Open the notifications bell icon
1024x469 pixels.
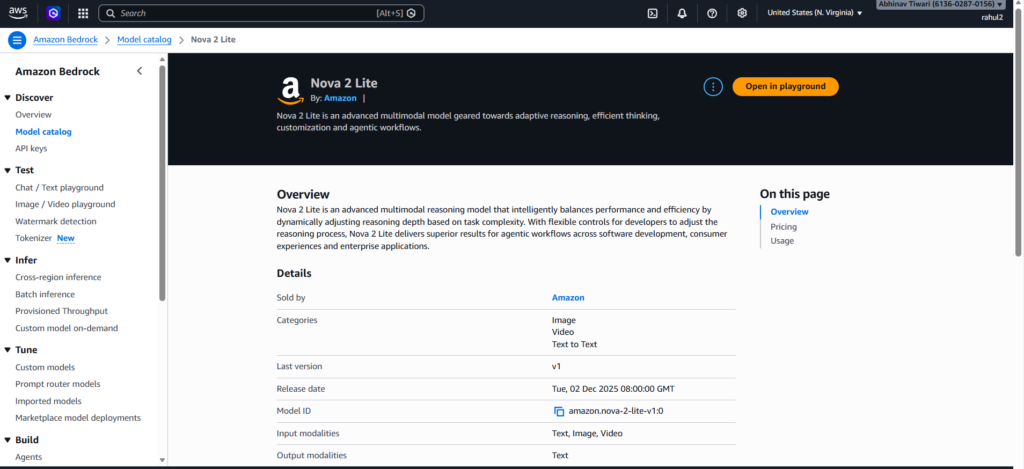(682, 13)
